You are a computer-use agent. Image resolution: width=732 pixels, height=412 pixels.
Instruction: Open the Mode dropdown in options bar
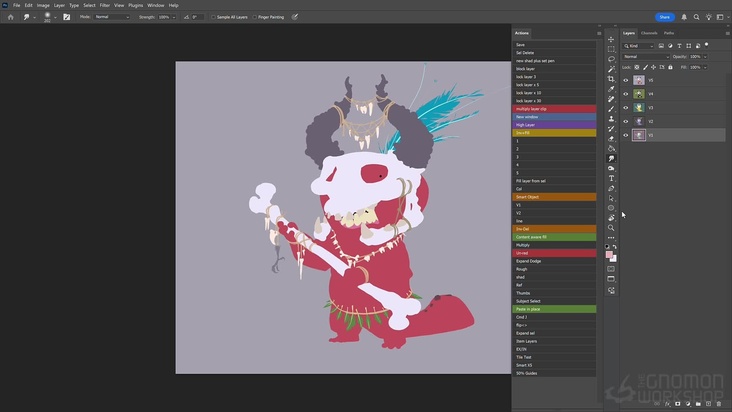(112, 17)
